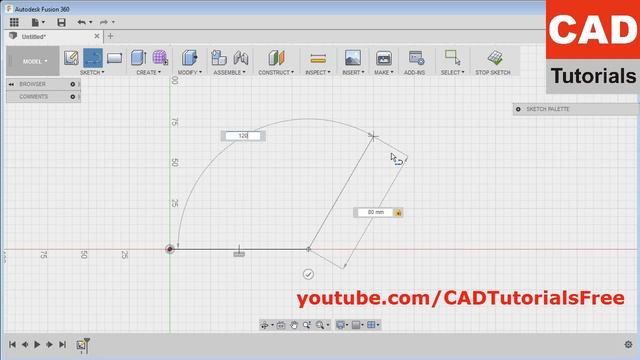Viewport: 640px width, 360px height.
Task: Click the Make 3D print icon
Action: (384, 58)
